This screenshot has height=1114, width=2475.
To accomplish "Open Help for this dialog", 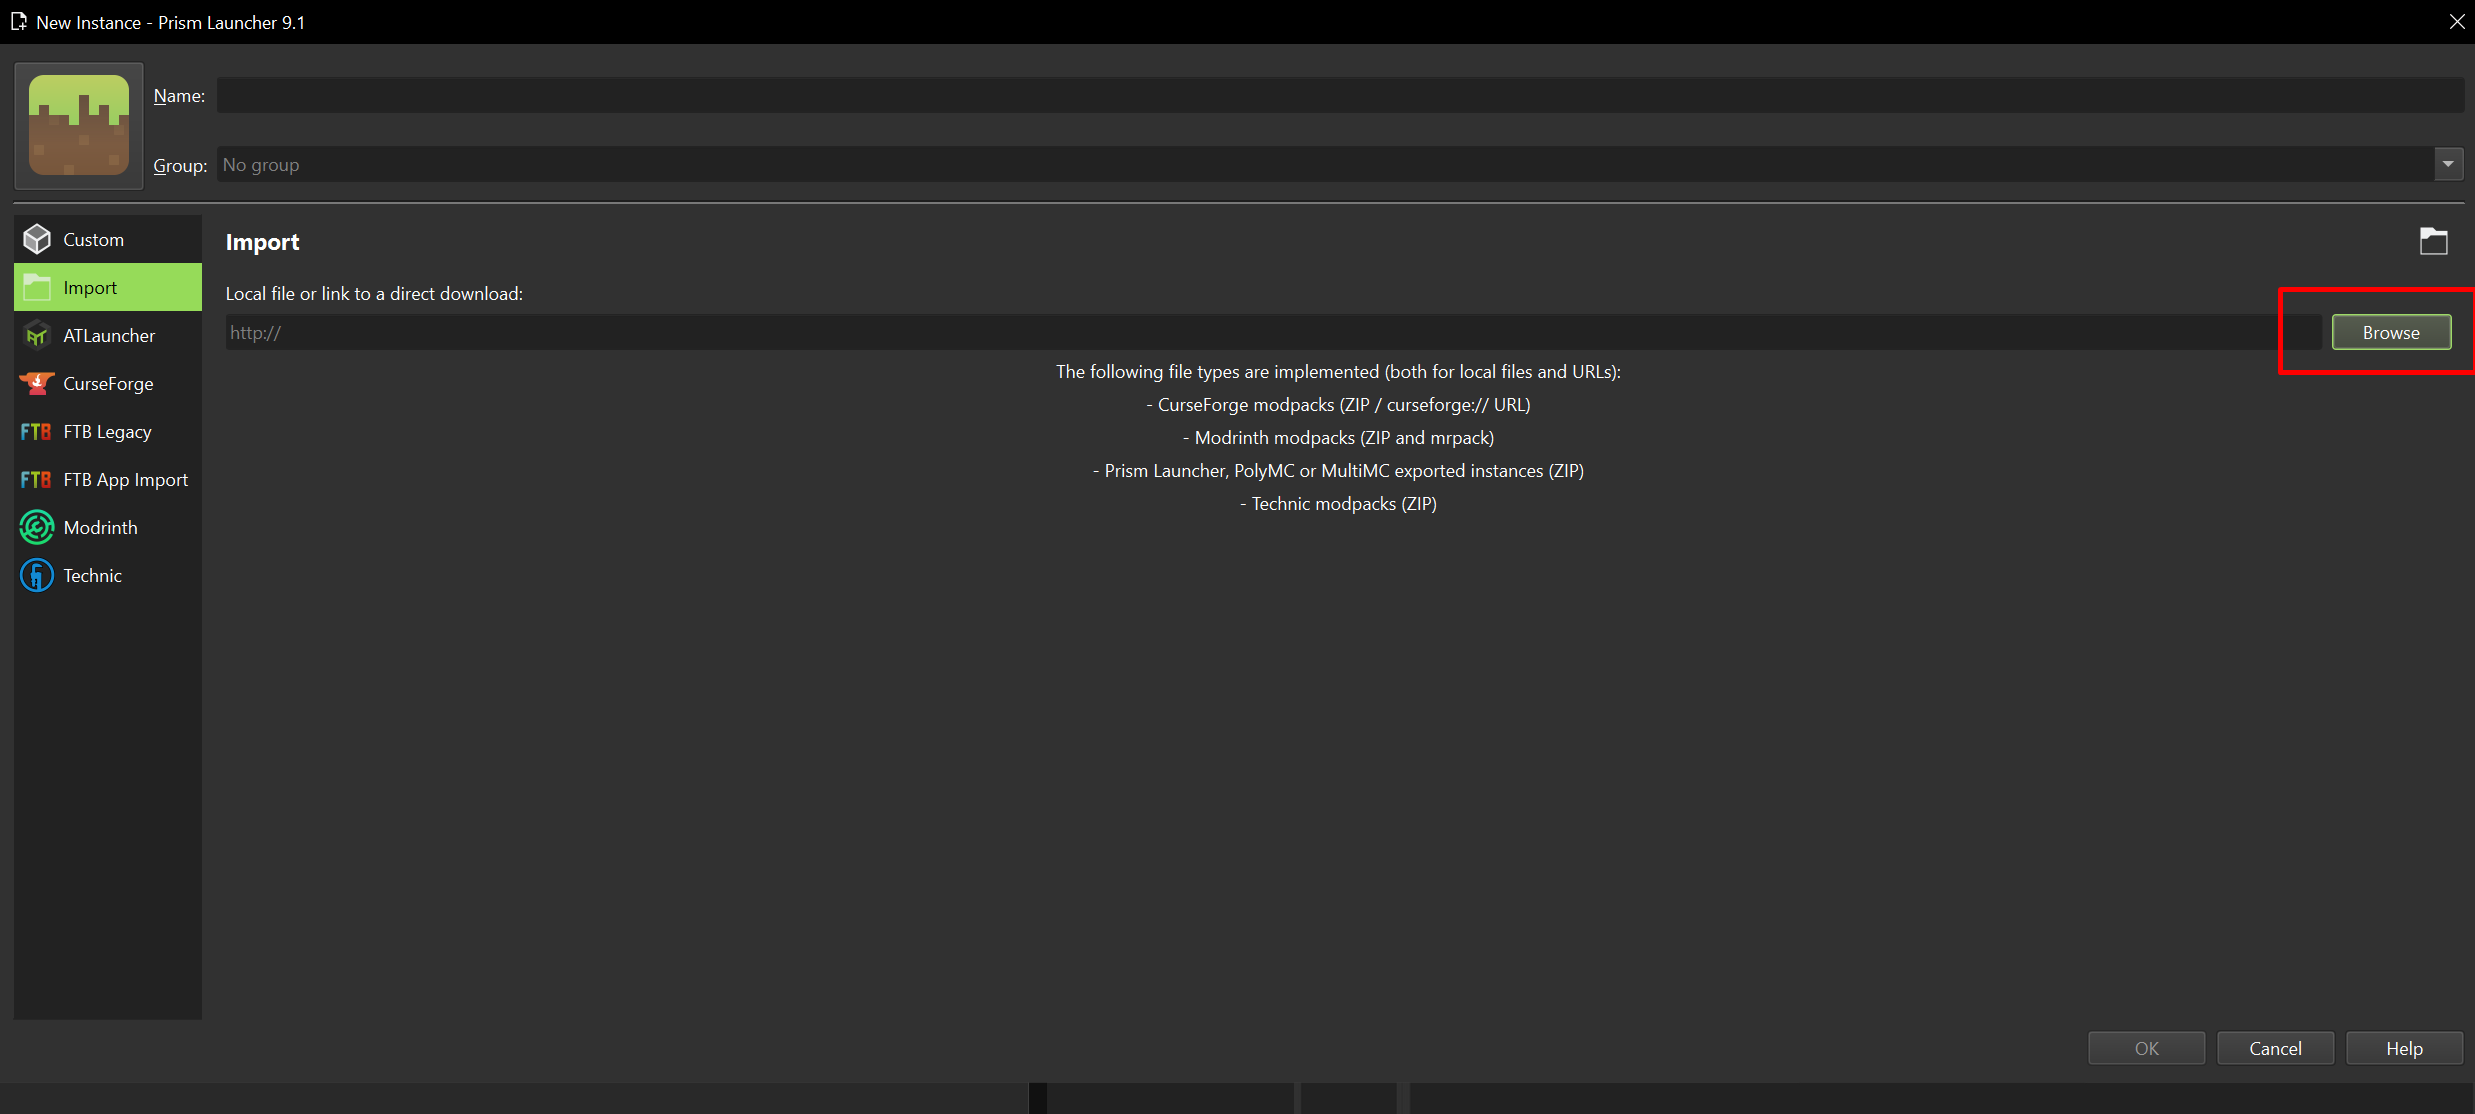I will pos(2403,1048).
